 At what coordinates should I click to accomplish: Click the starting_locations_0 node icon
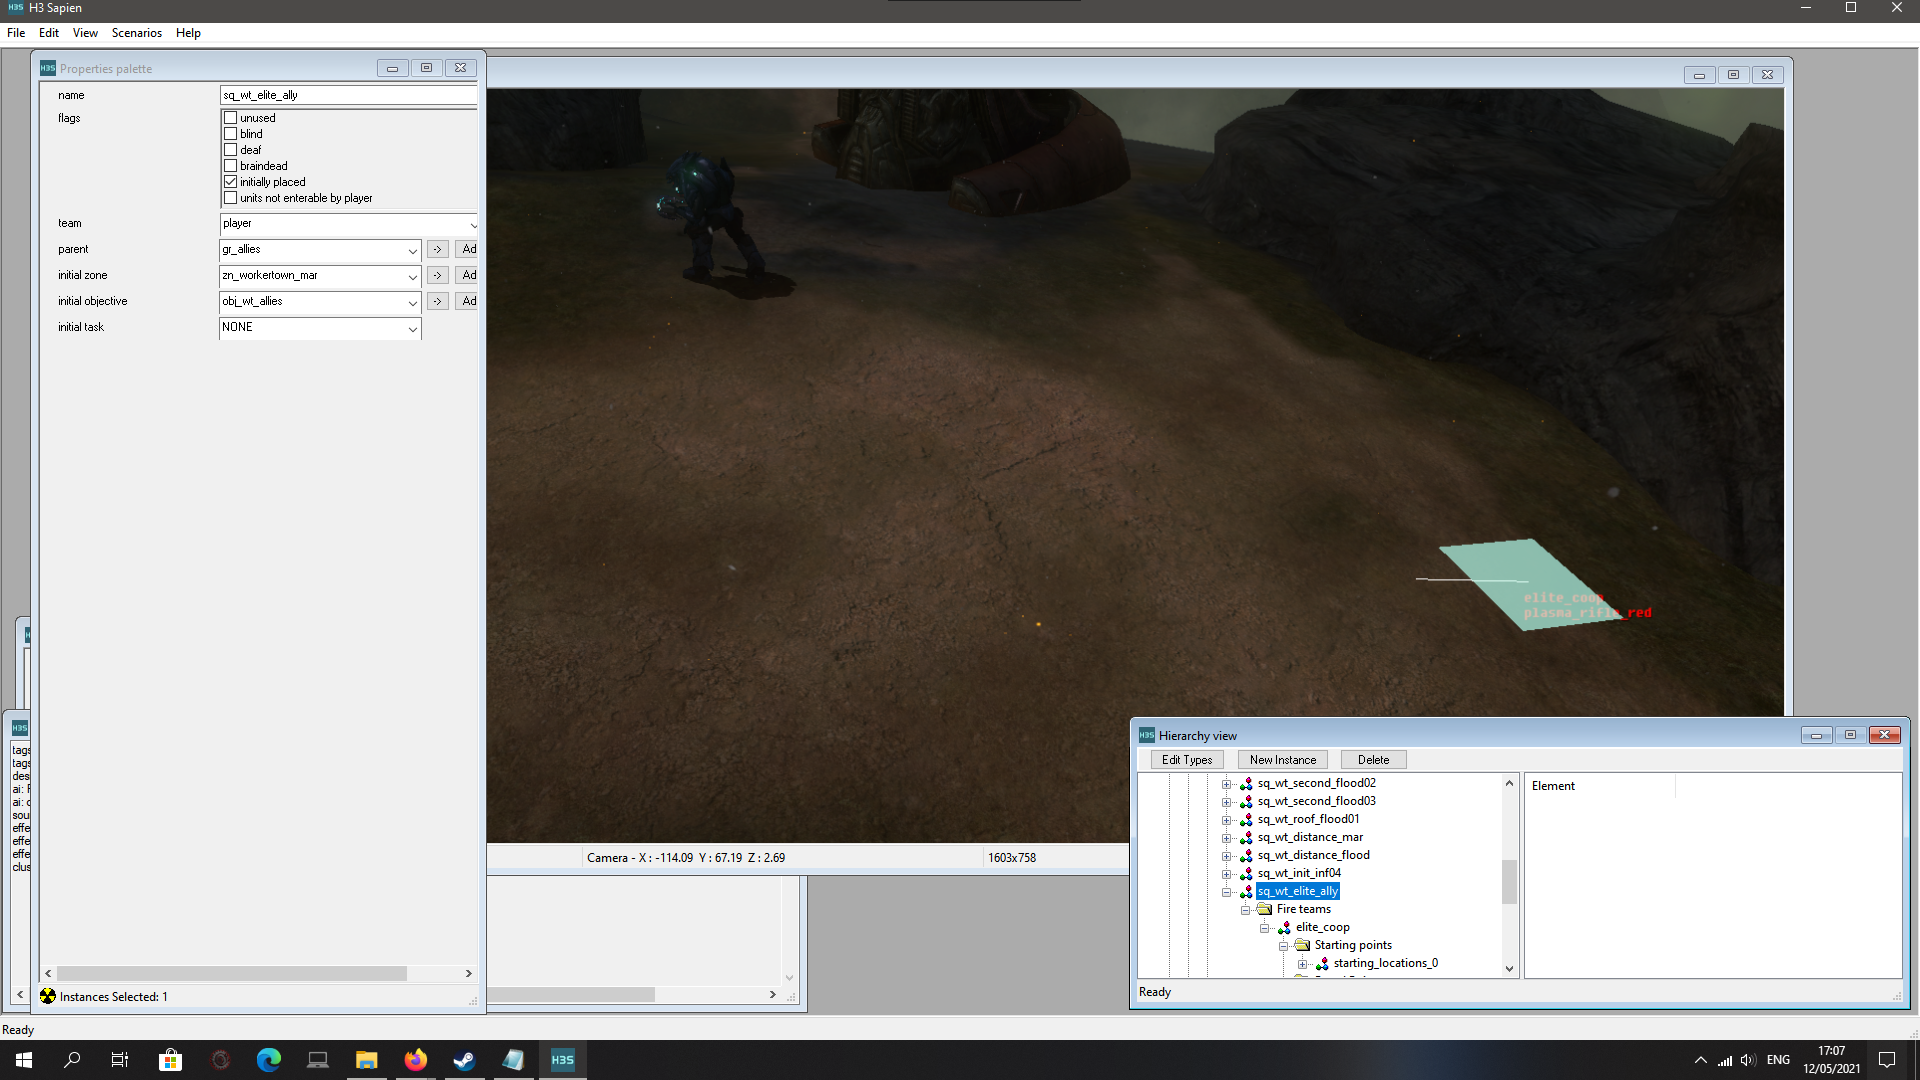point(1322,964)
